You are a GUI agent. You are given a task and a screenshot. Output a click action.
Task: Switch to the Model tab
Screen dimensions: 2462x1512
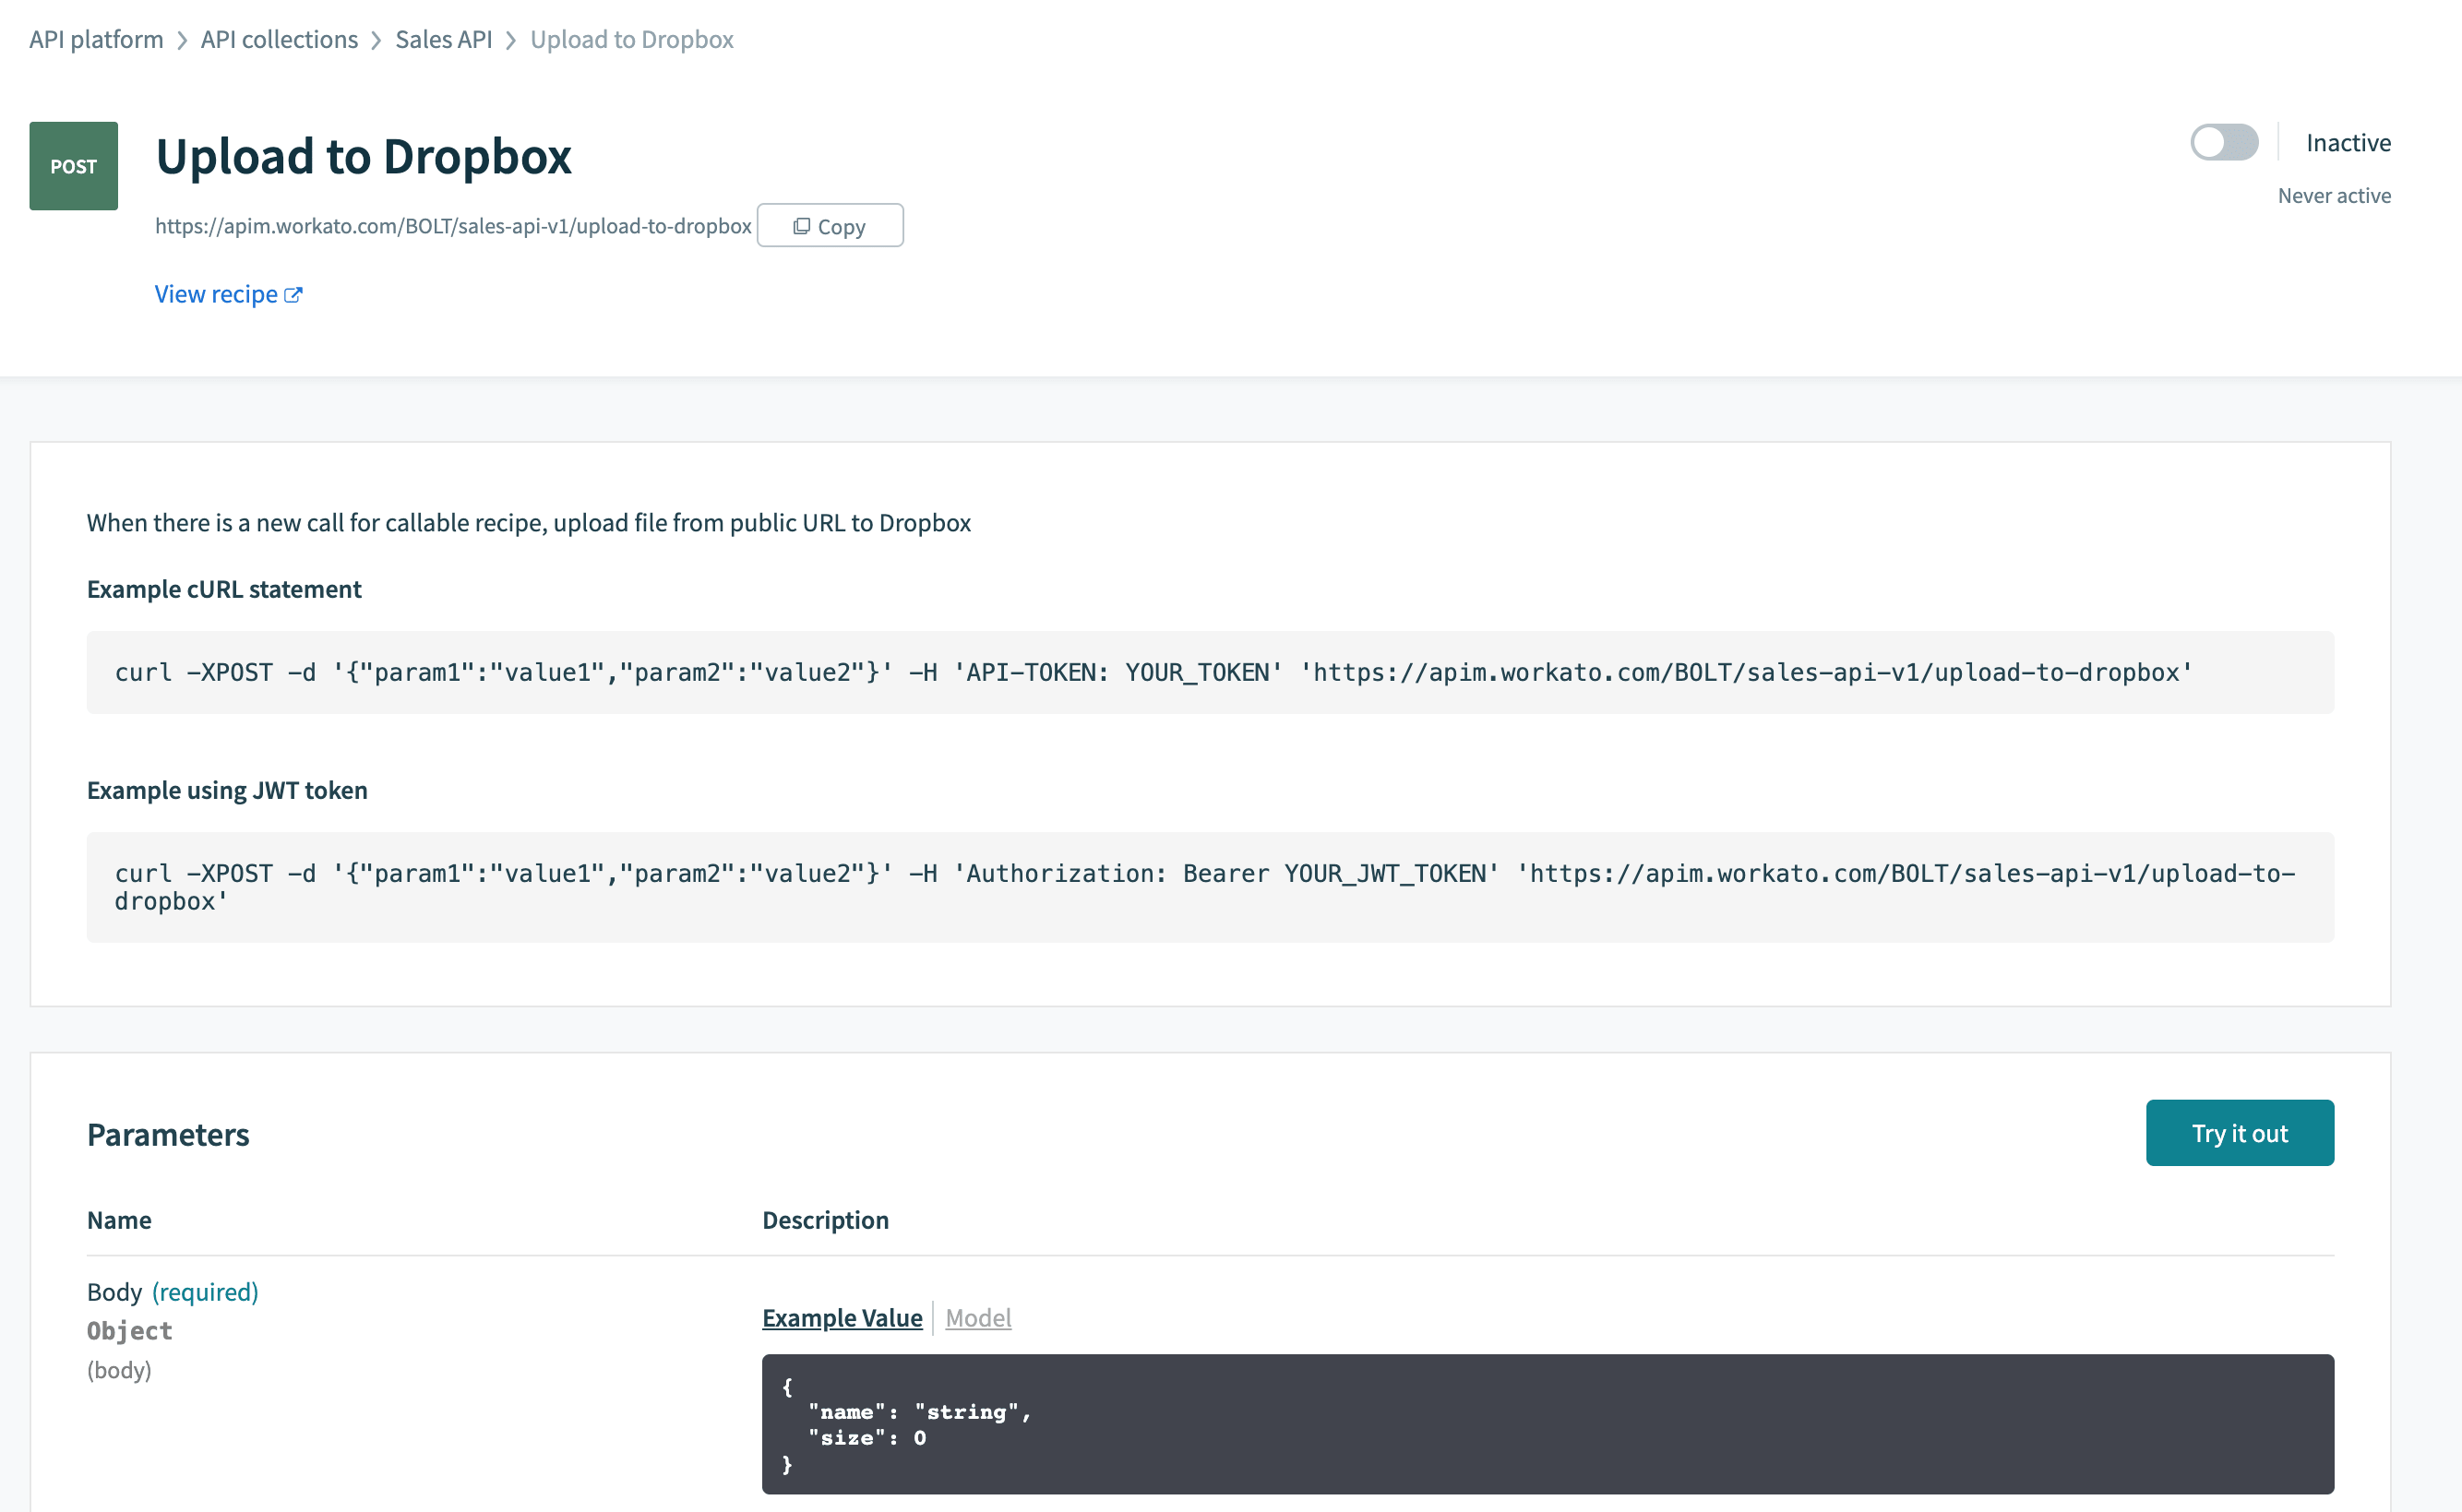point(978,1318)
